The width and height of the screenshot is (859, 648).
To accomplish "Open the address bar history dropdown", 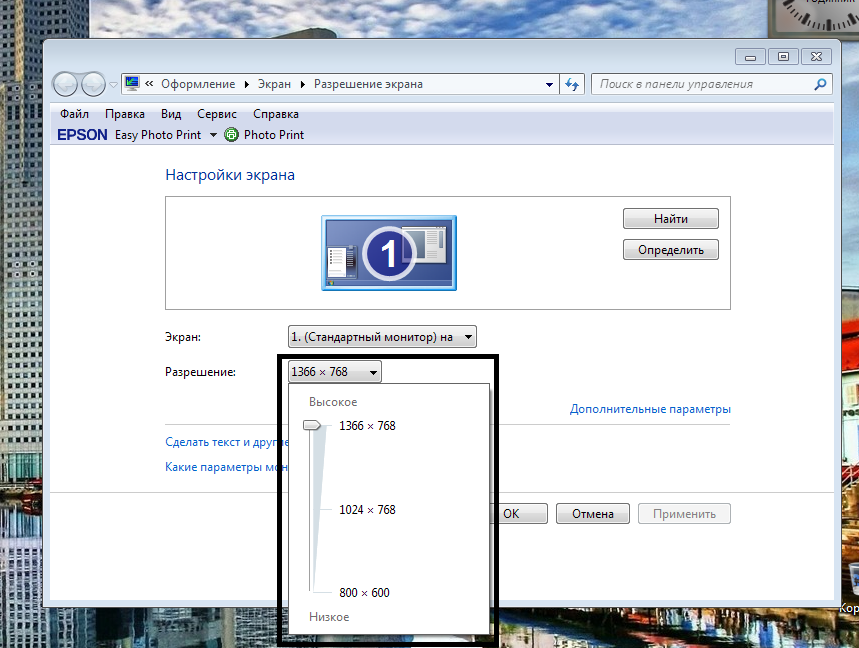I will pos(549,84).
